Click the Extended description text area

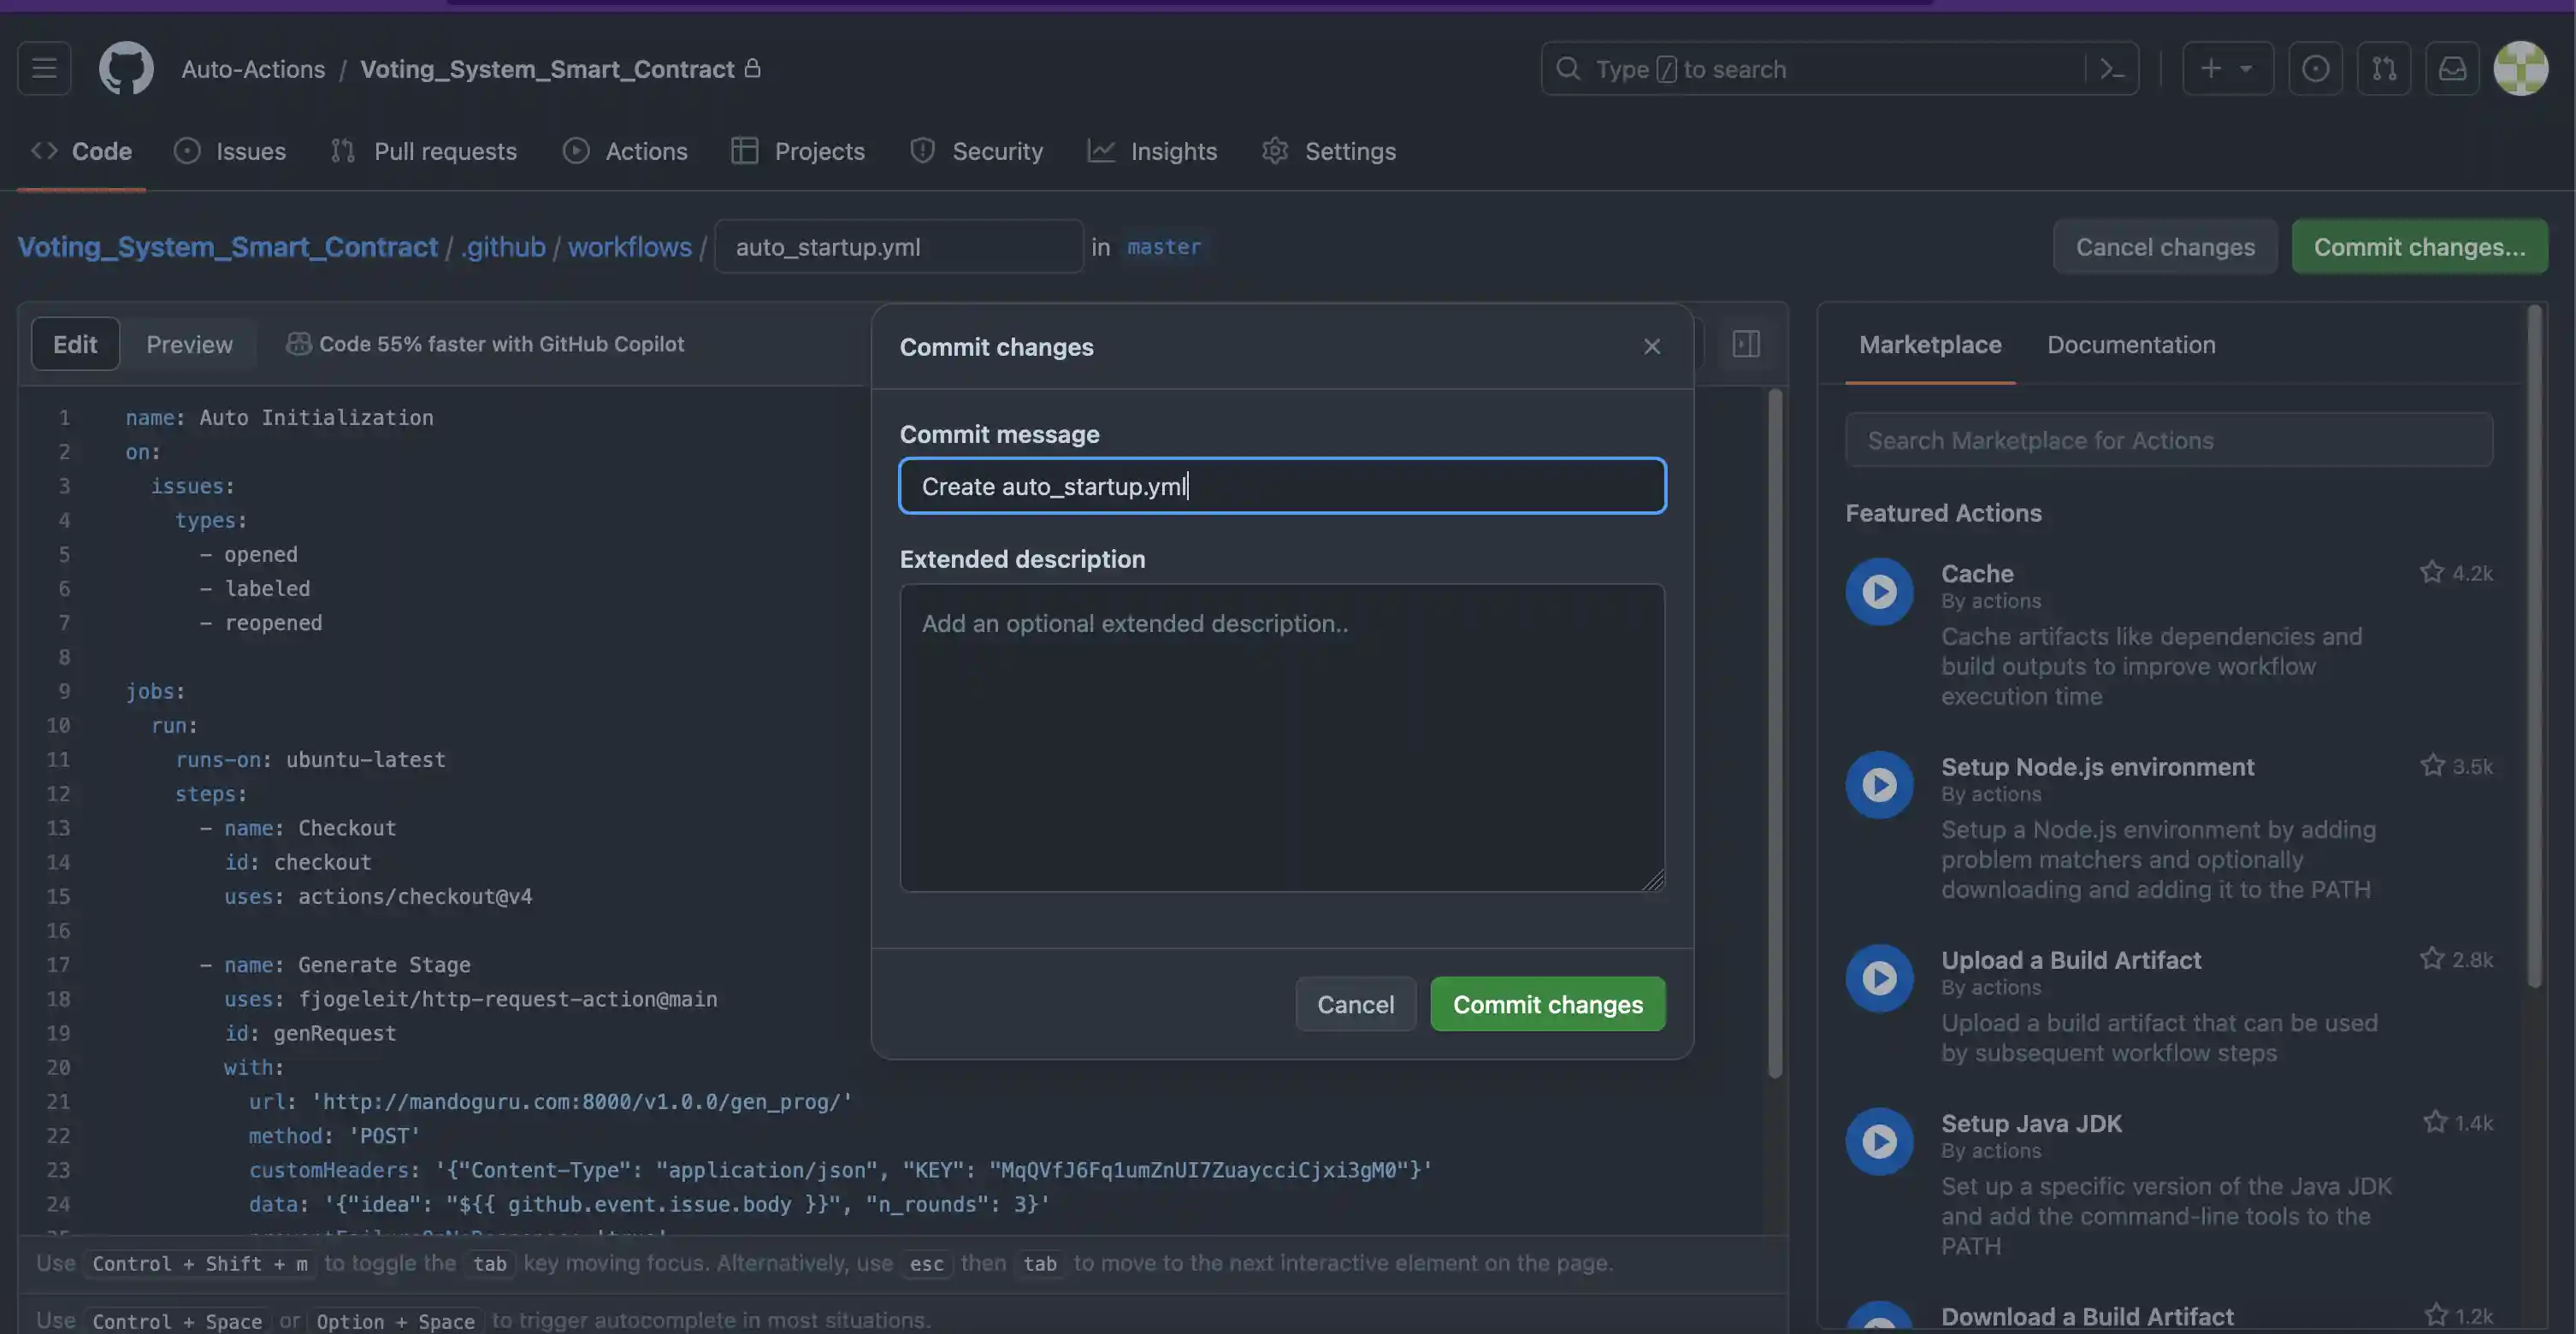(x=1282, y=738)
